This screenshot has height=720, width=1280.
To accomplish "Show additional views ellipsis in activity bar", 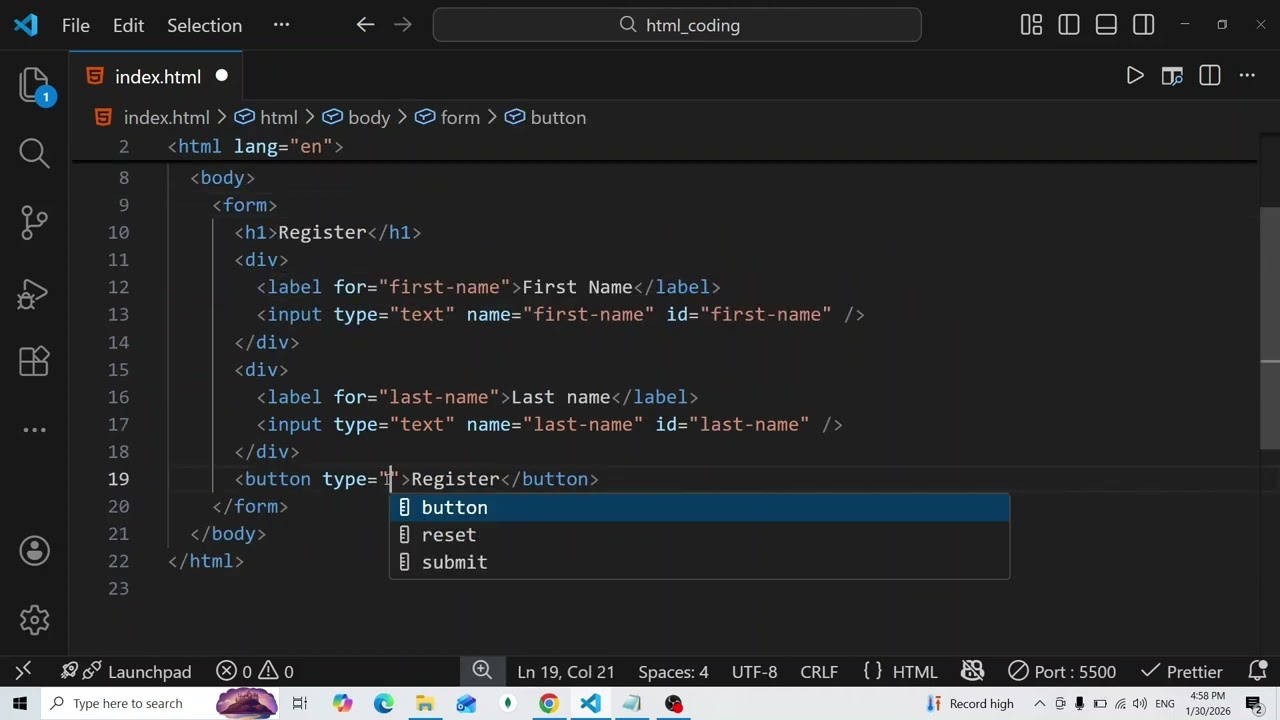I will 34,430.
